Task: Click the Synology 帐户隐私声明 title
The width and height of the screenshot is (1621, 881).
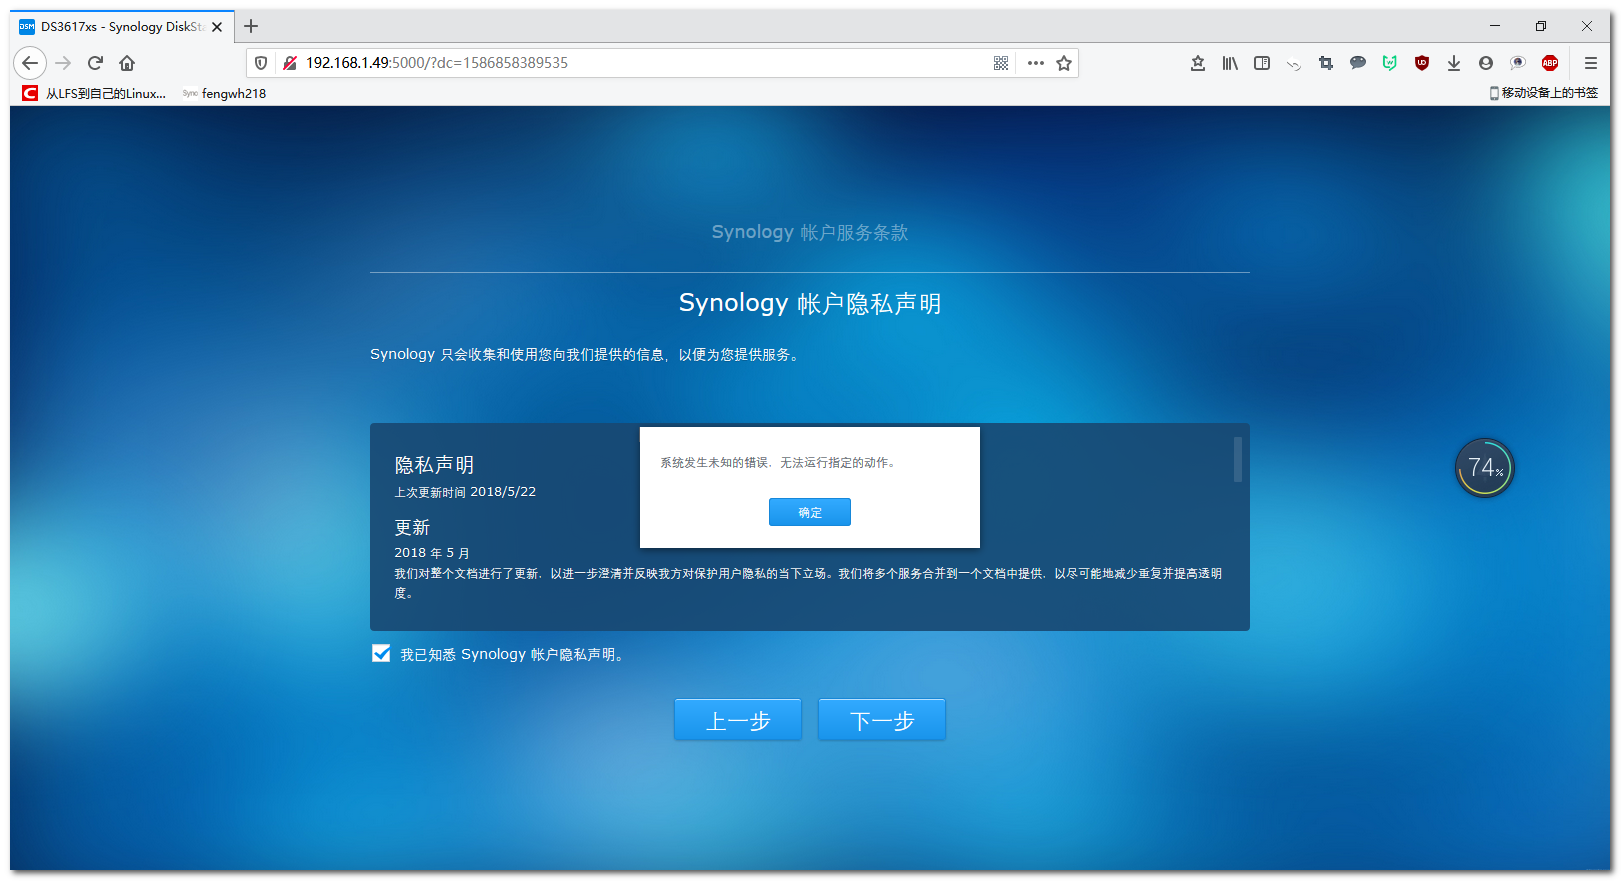Action: click(810, 303)
